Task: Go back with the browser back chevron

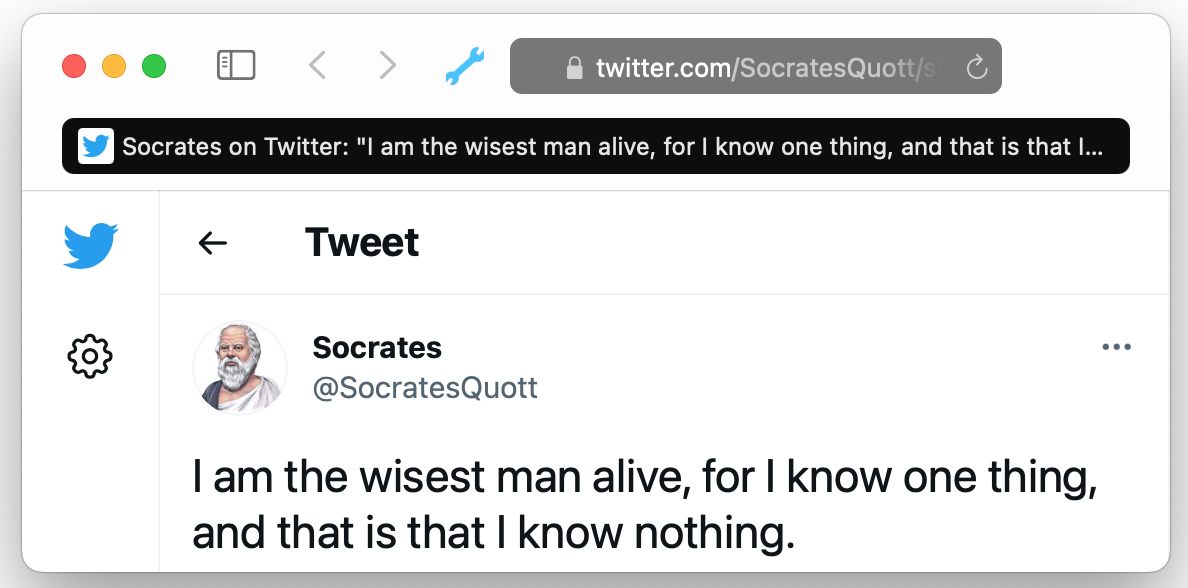Action: [317, 66]
